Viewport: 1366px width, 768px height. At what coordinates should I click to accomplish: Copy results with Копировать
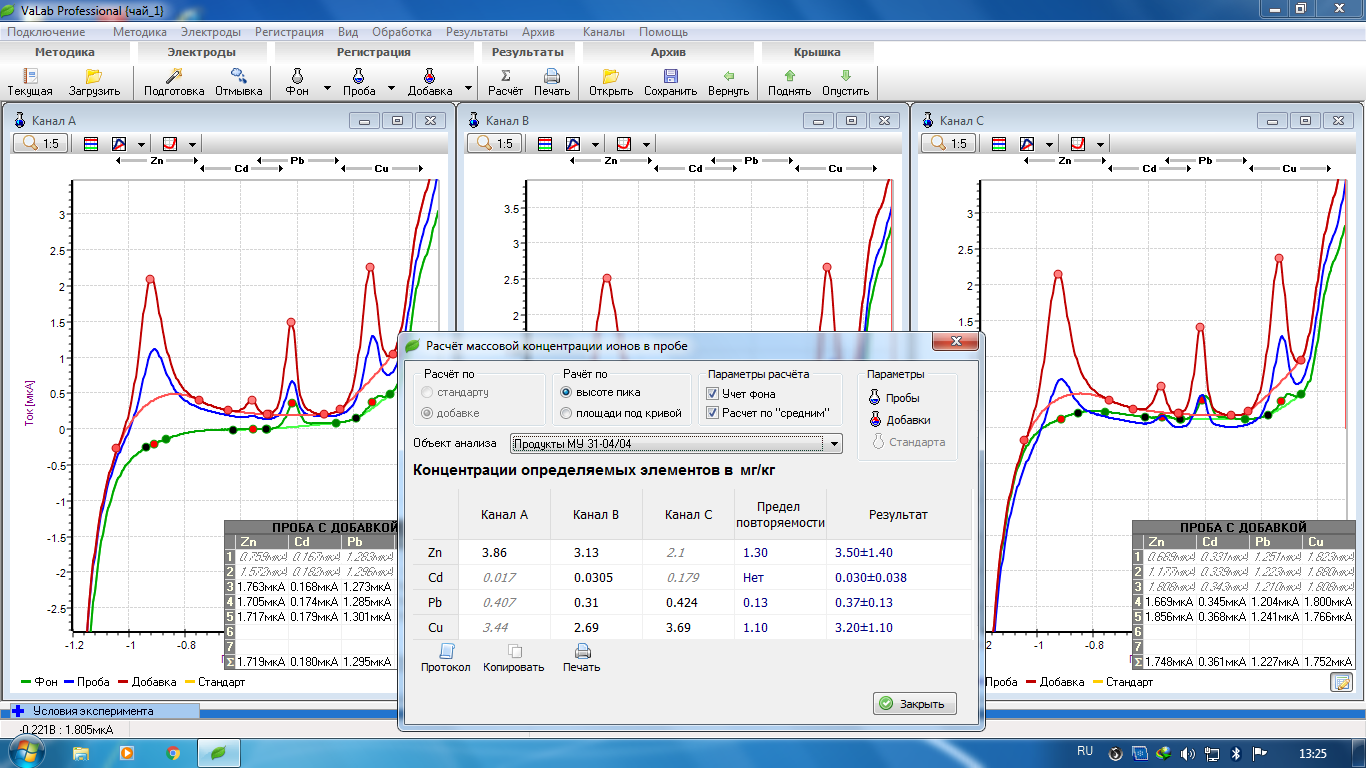point(514,658)
